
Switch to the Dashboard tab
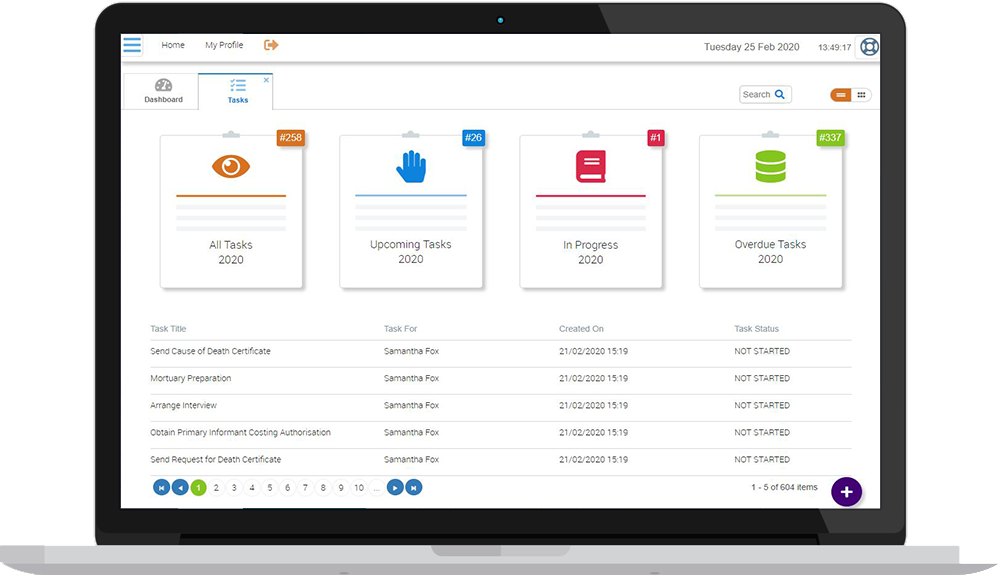point(160,91)
